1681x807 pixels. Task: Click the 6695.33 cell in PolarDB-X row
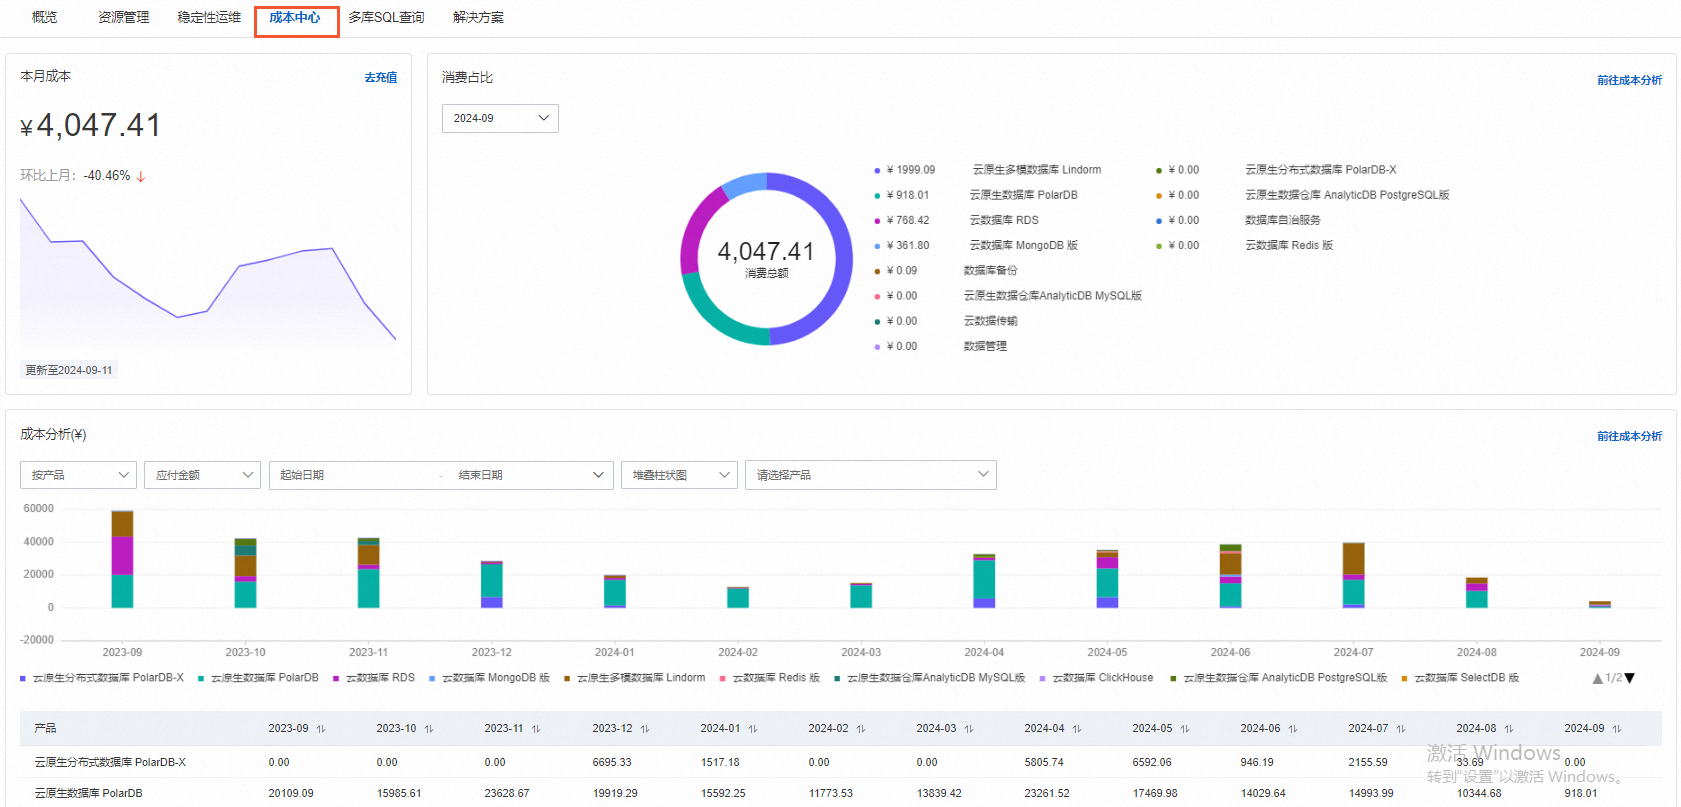coord(612,762)
